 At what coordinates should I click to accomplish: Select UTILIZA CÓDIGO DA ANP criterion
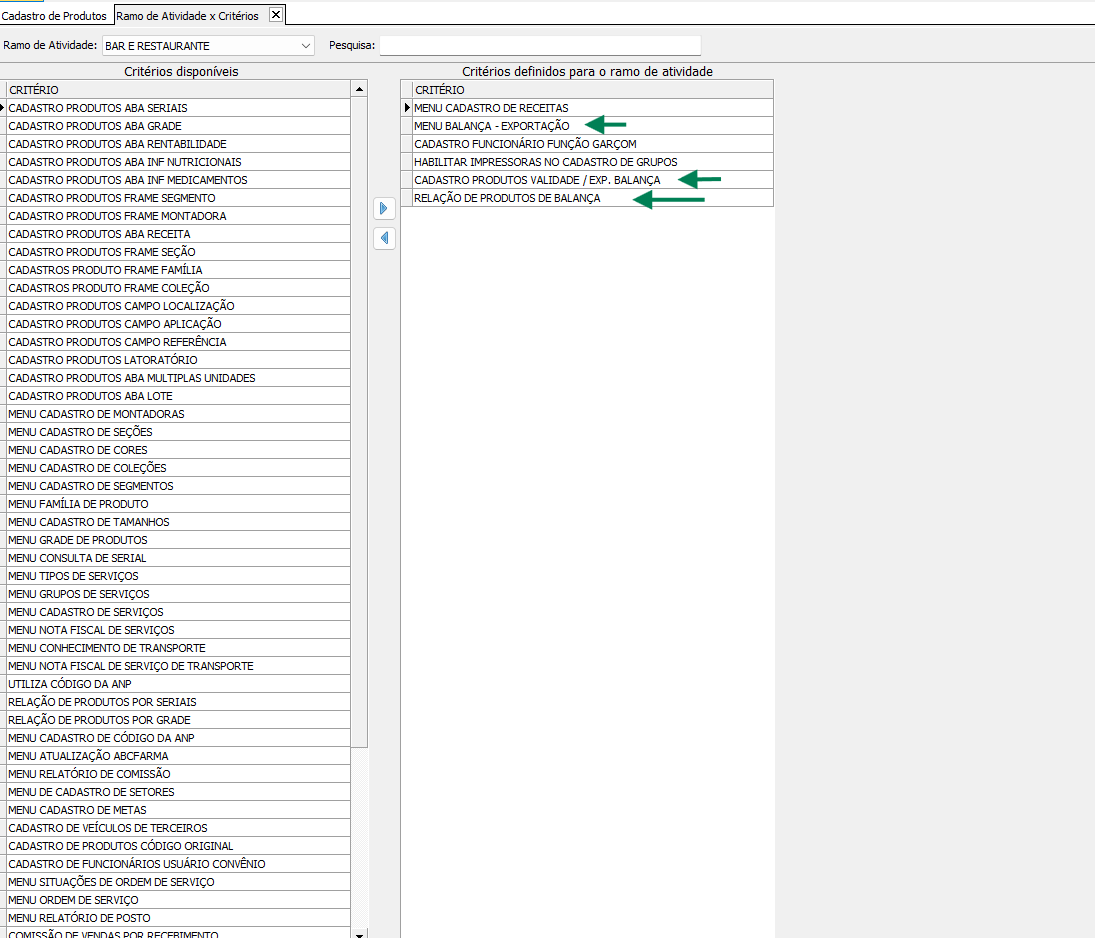click(x=70, y=684)
